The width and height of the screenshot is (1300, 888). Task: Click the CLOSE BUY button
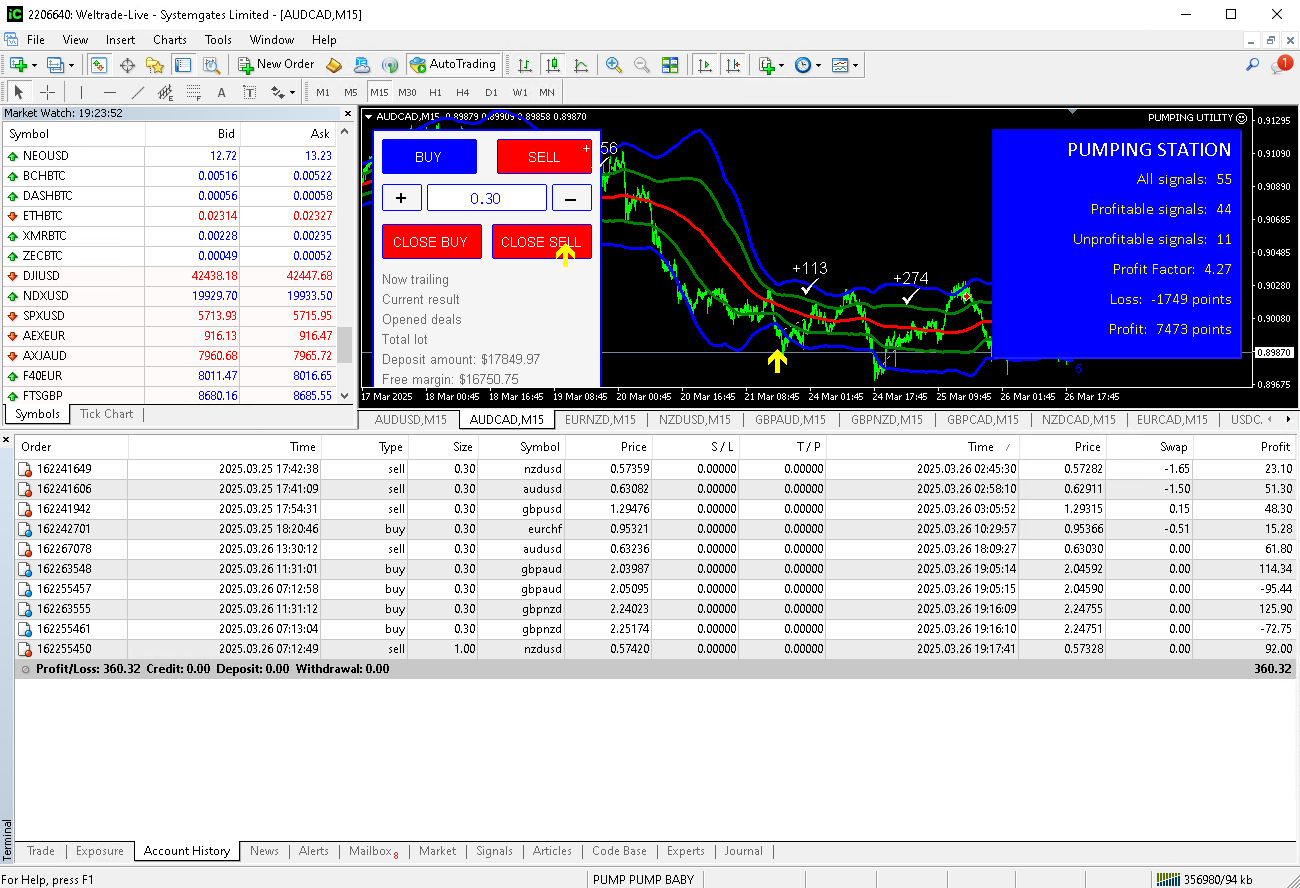[x=431, y=242]
